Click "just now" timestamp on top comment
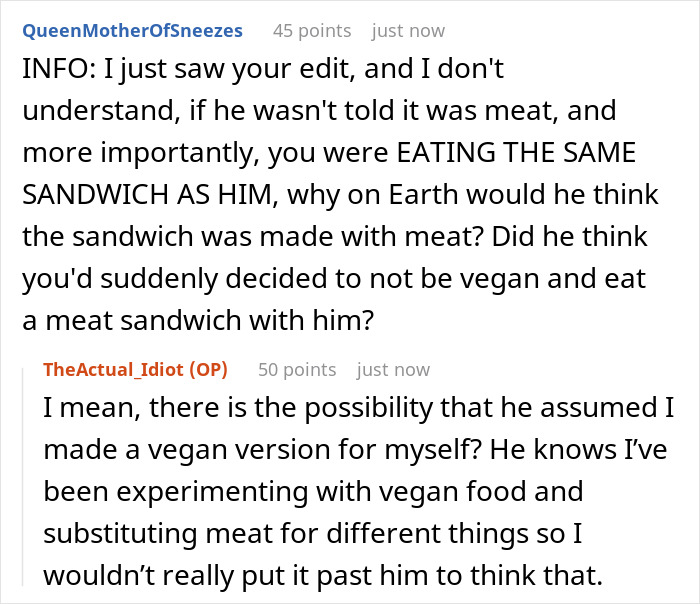Viewport: 700px width, 604px height. 409,31
